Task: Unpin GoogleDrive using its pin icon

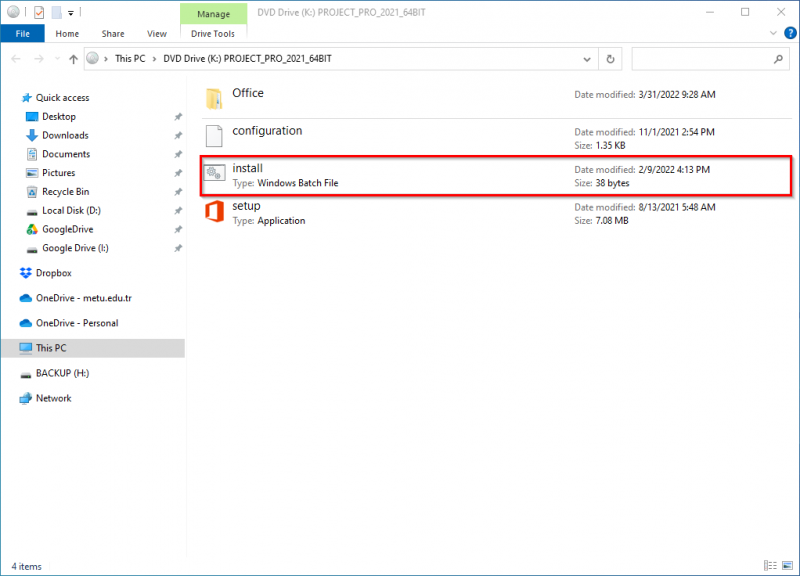Action: (x=178, y=230)
